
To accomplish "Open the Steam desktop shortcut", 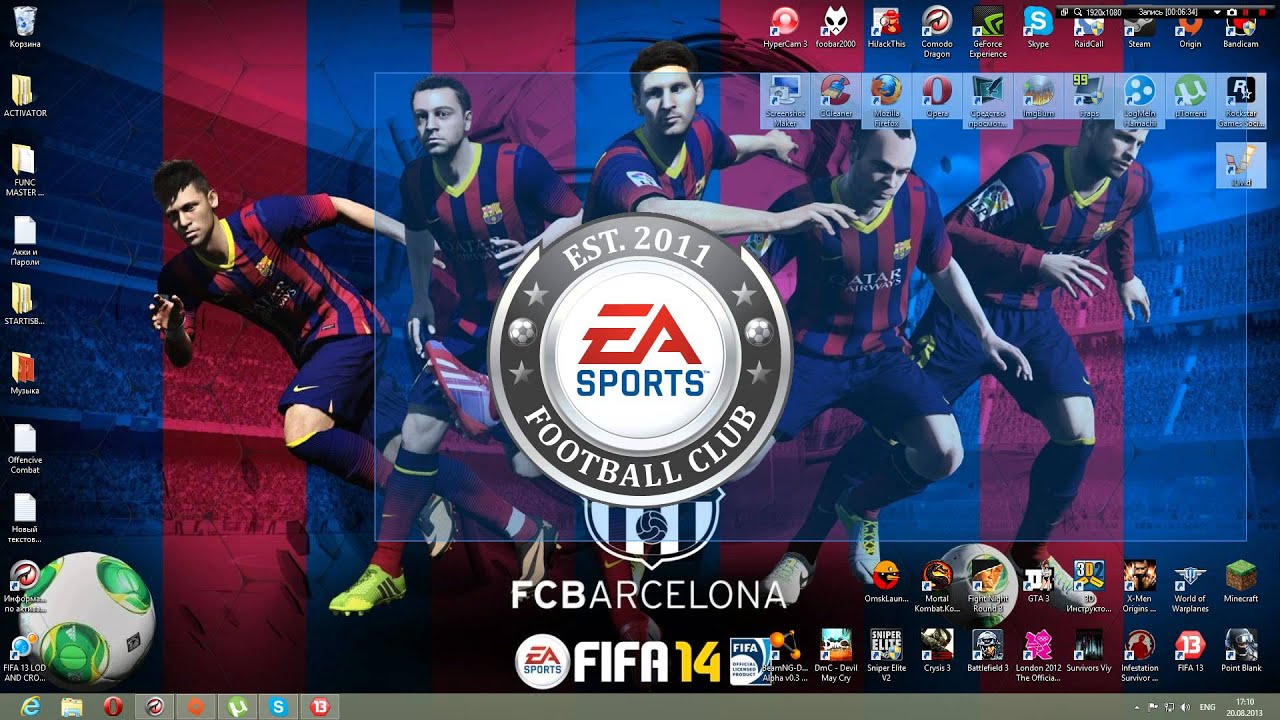I will click(x=1139, y=29).
